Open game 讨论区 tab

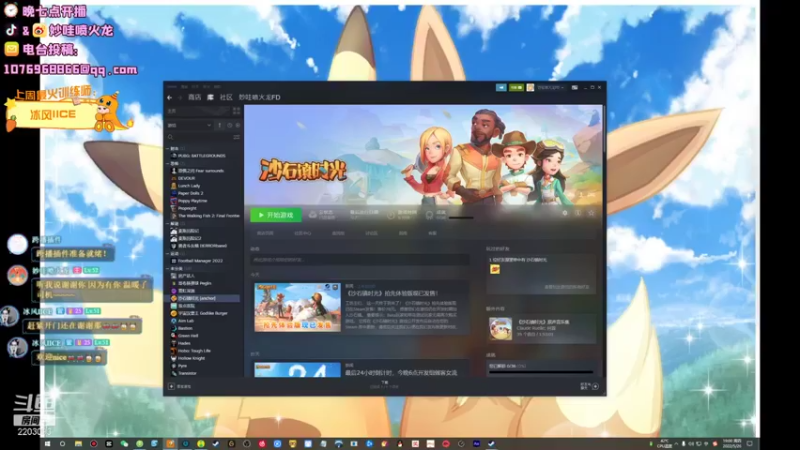tap(371, 233)
